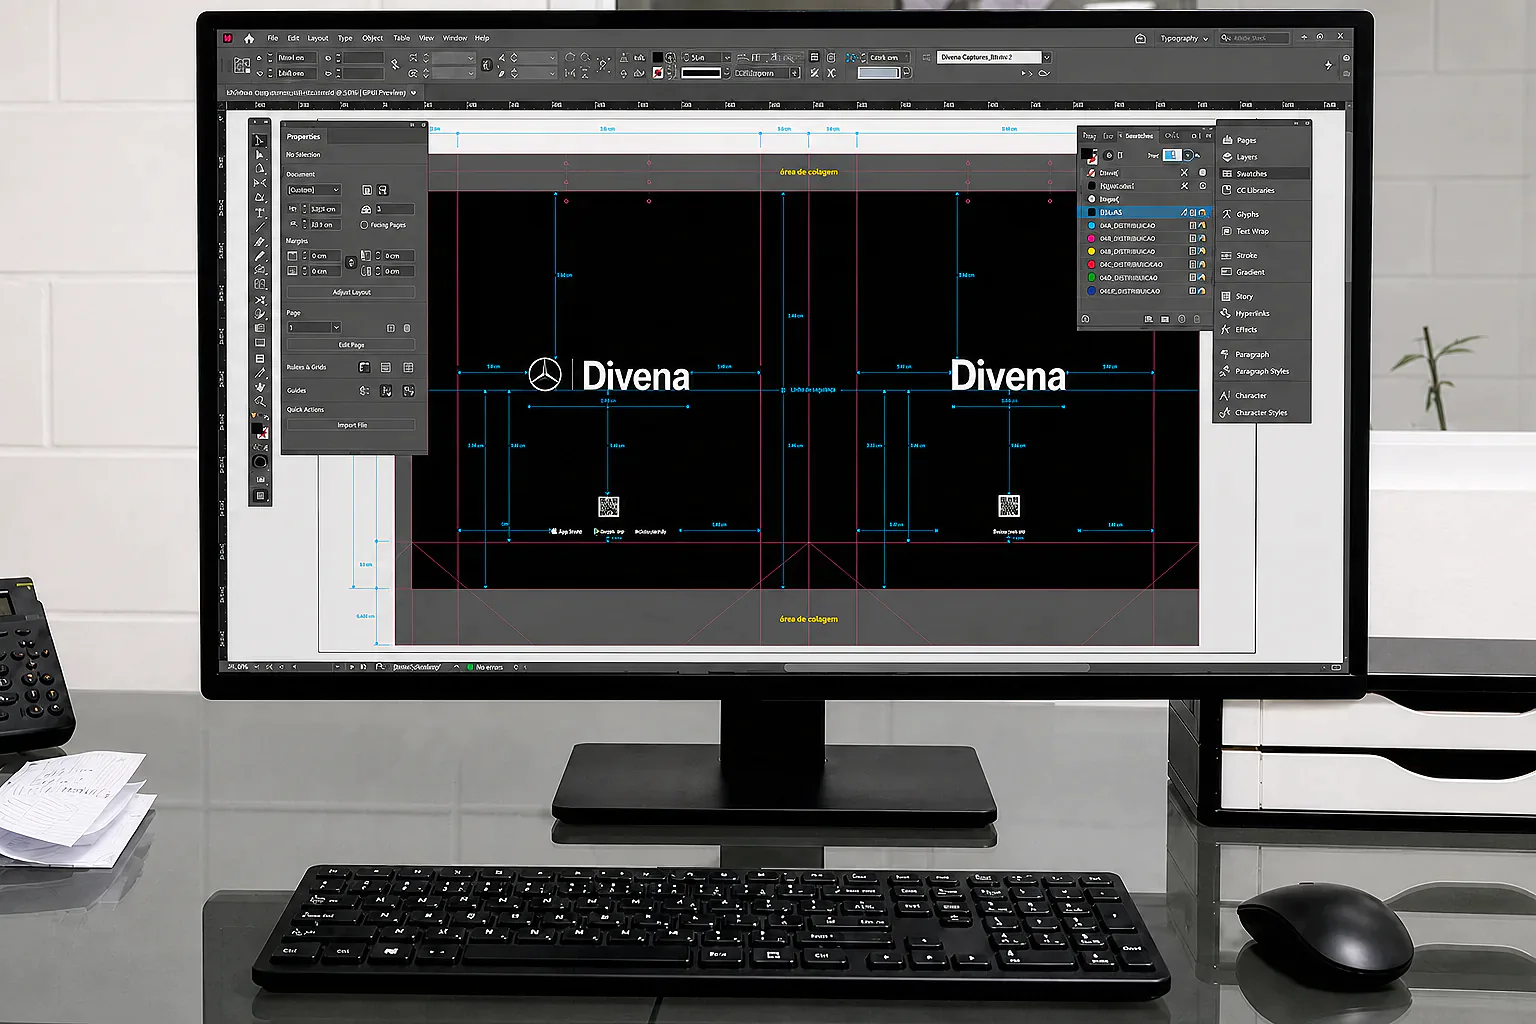Select landscape orientation button in Properties
The height and width of the screenshot is (1024, 1536).
pyautogui.click(x=382, y=190)
